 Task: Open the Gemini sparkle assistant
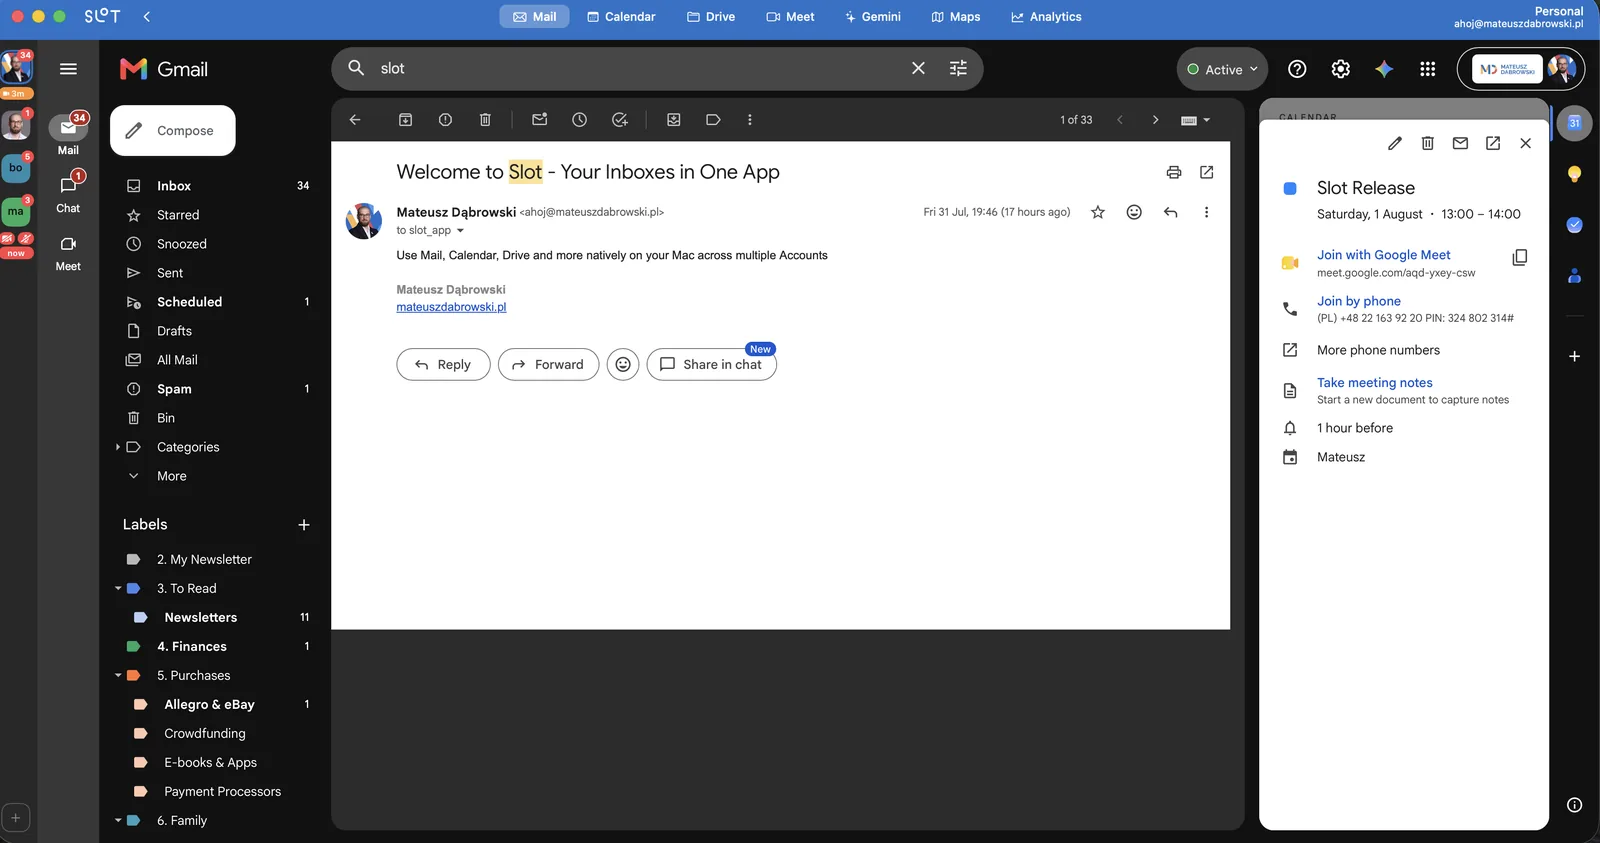[1384, 69]
